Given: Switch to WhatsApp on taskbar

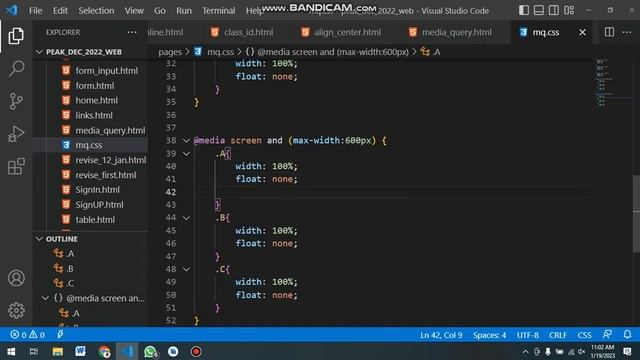Looking at the screenshot, I should pos(150,351).
